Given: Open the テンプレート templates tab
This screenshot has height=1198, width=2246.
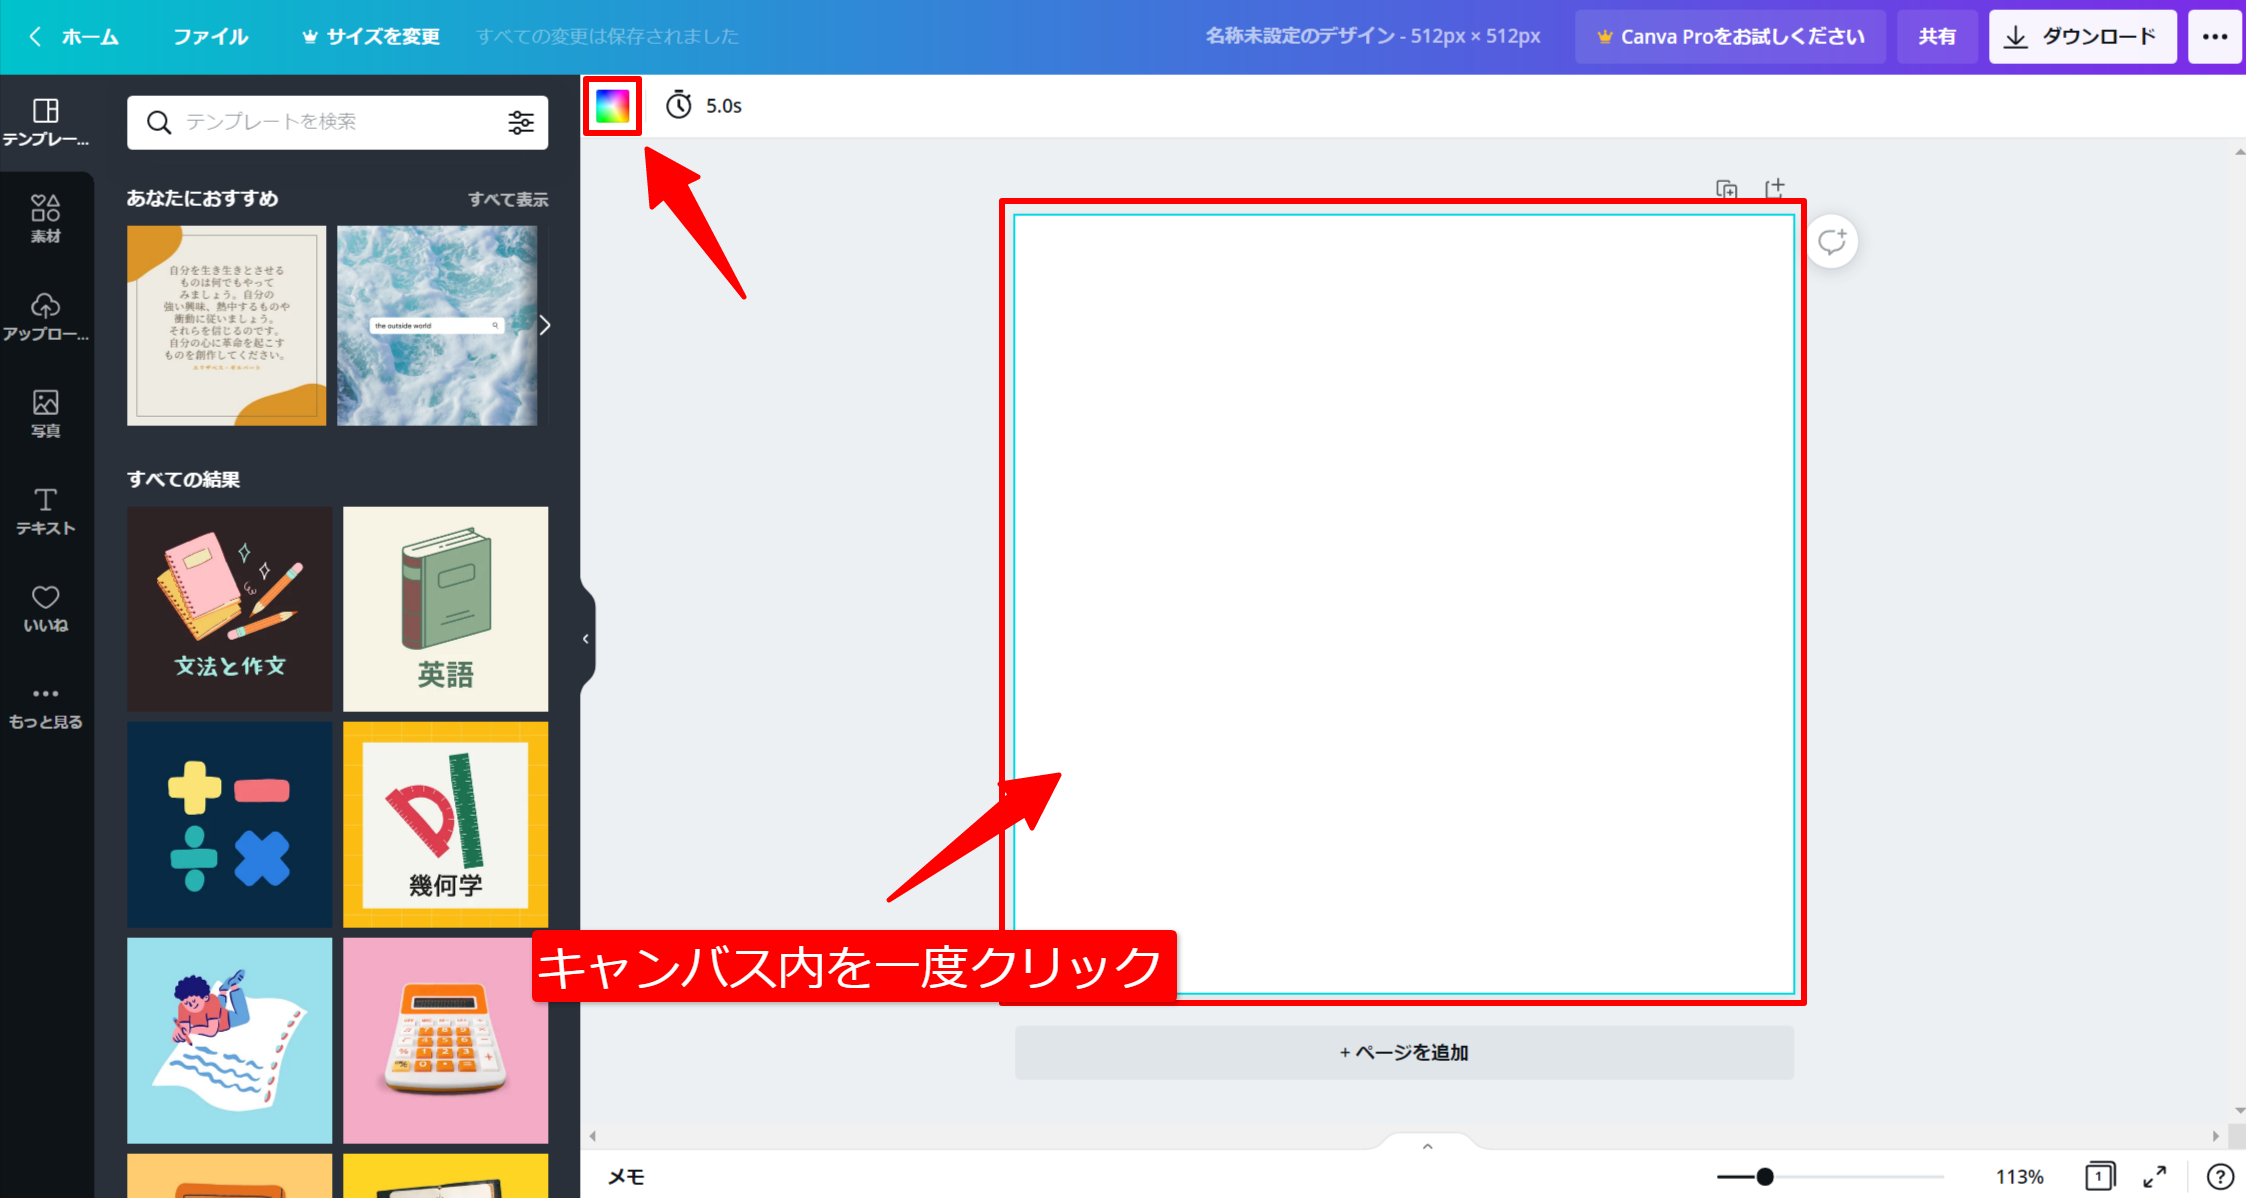Looking at the screenshot, I should click(45, 121).
